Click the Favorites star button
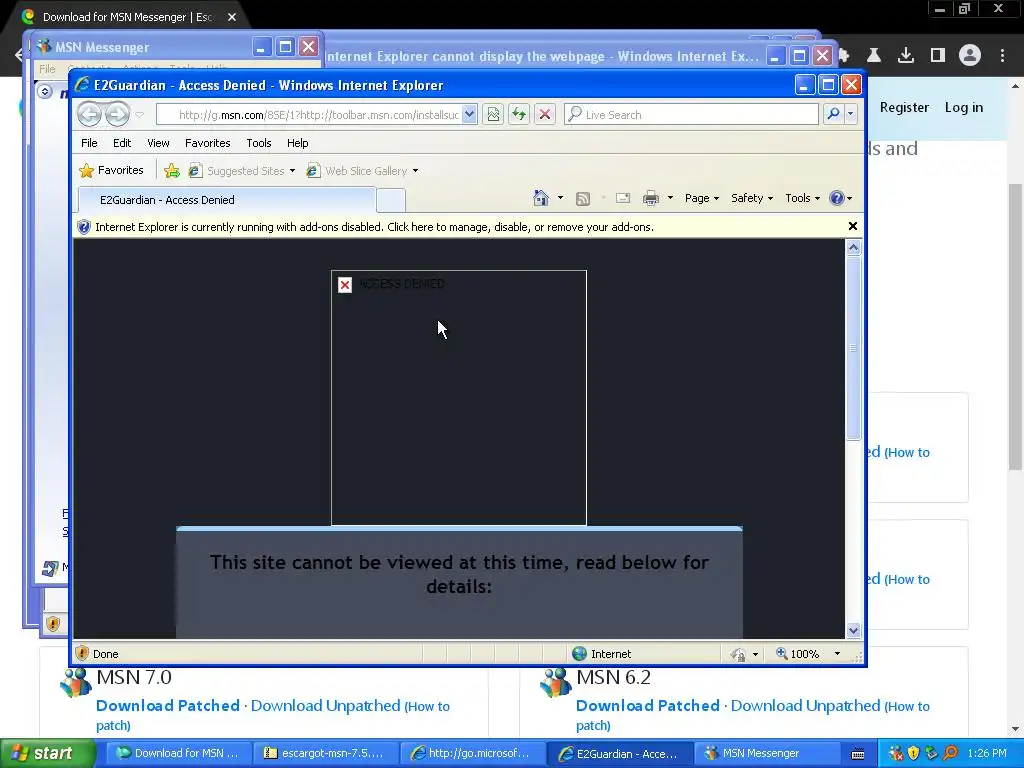Viewport: 1024px width, 768px height. tap(111, 170)
